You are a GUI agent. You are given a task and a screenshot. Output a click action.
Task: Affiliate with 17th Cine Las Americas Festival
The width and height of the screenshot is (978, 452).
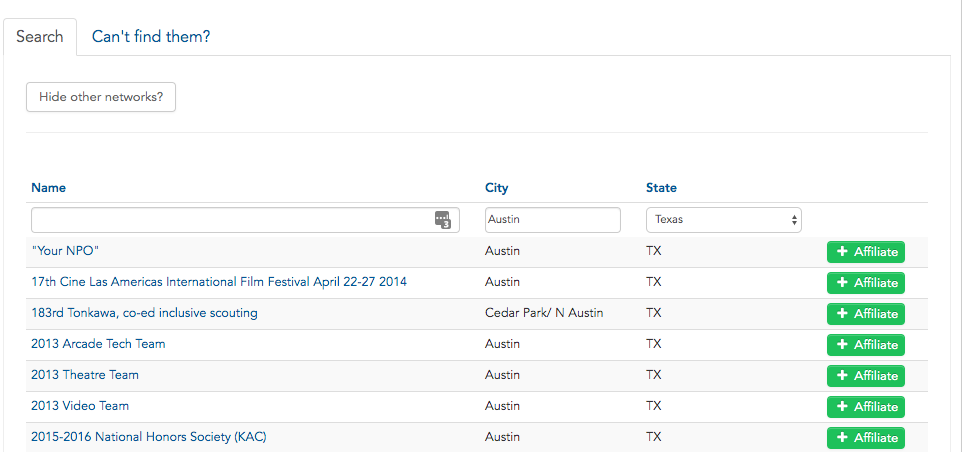click(866, 283)
